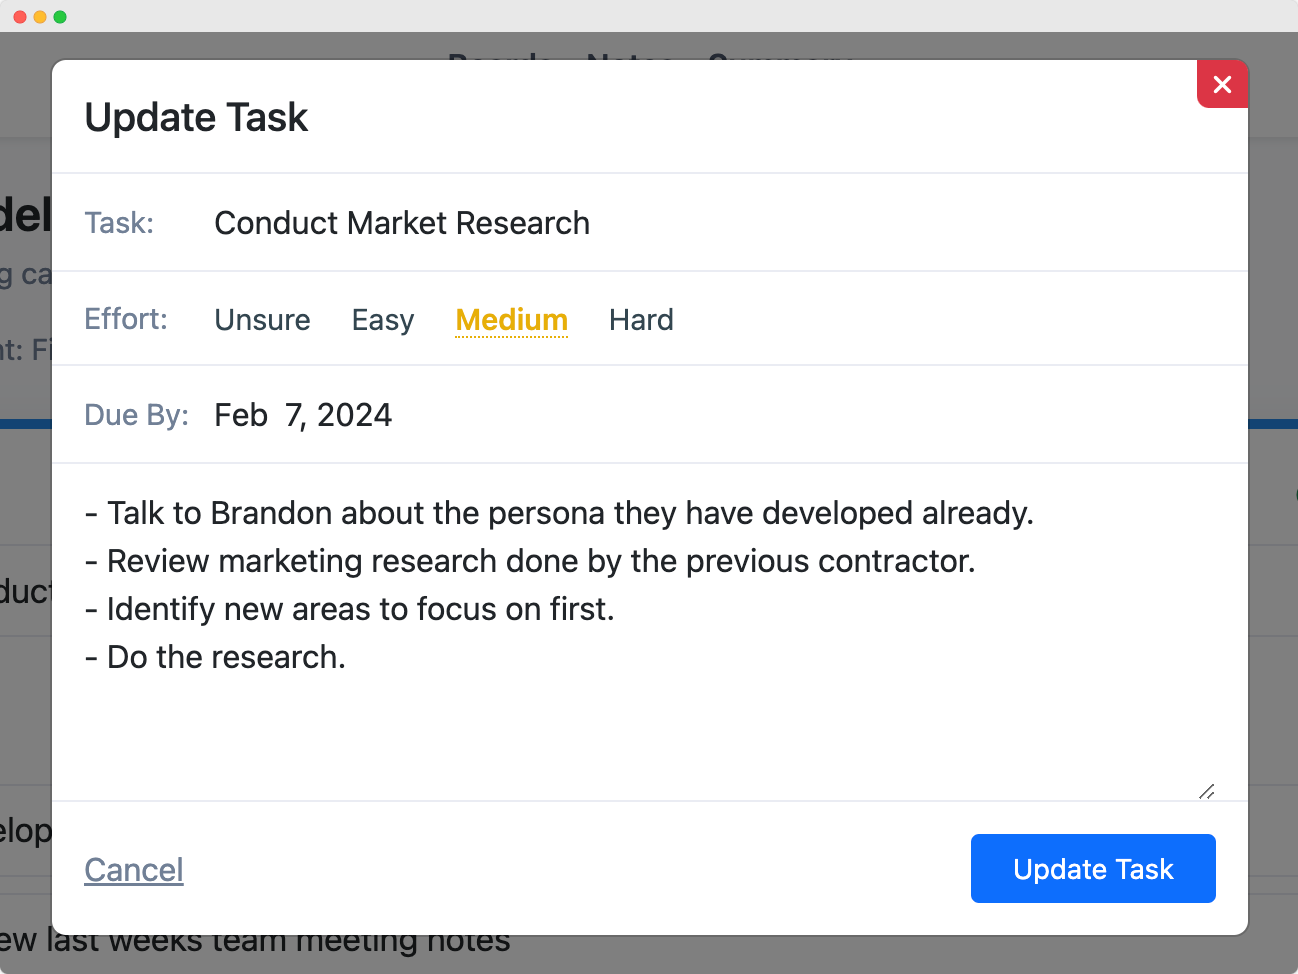This screenshot has width=1298, height=974.
Task: Select the year '2024' in due date
Action: (354, 415)
